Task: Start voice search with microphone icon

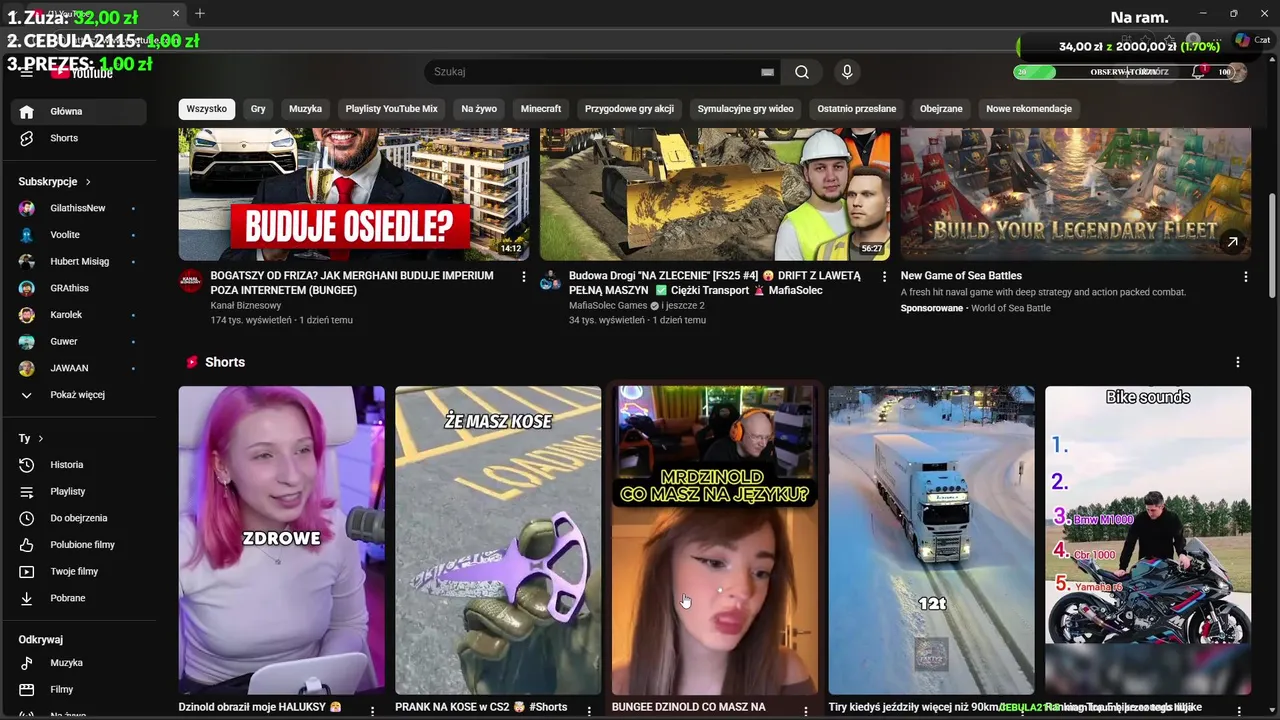Action: click(x=847, y=72)
